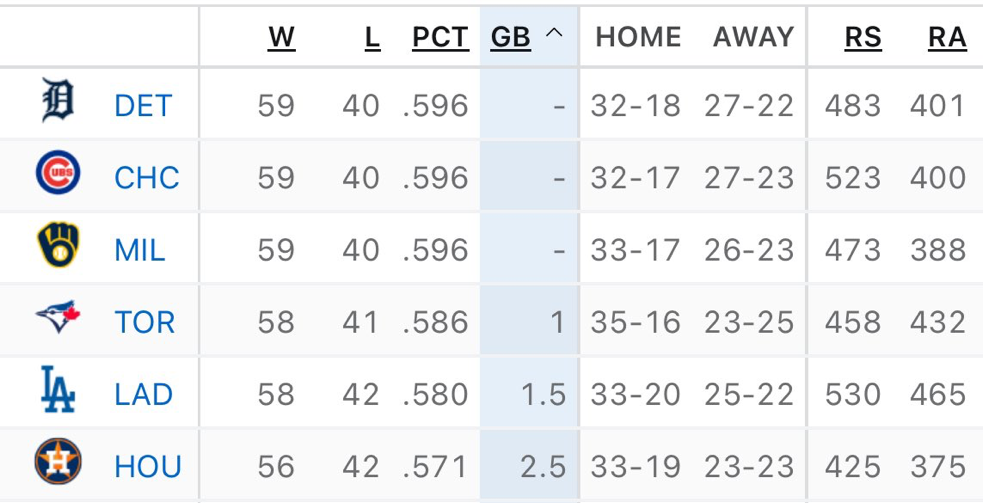Click the HOME column header
Screen dimensions: 983x503
click(638, 38)
